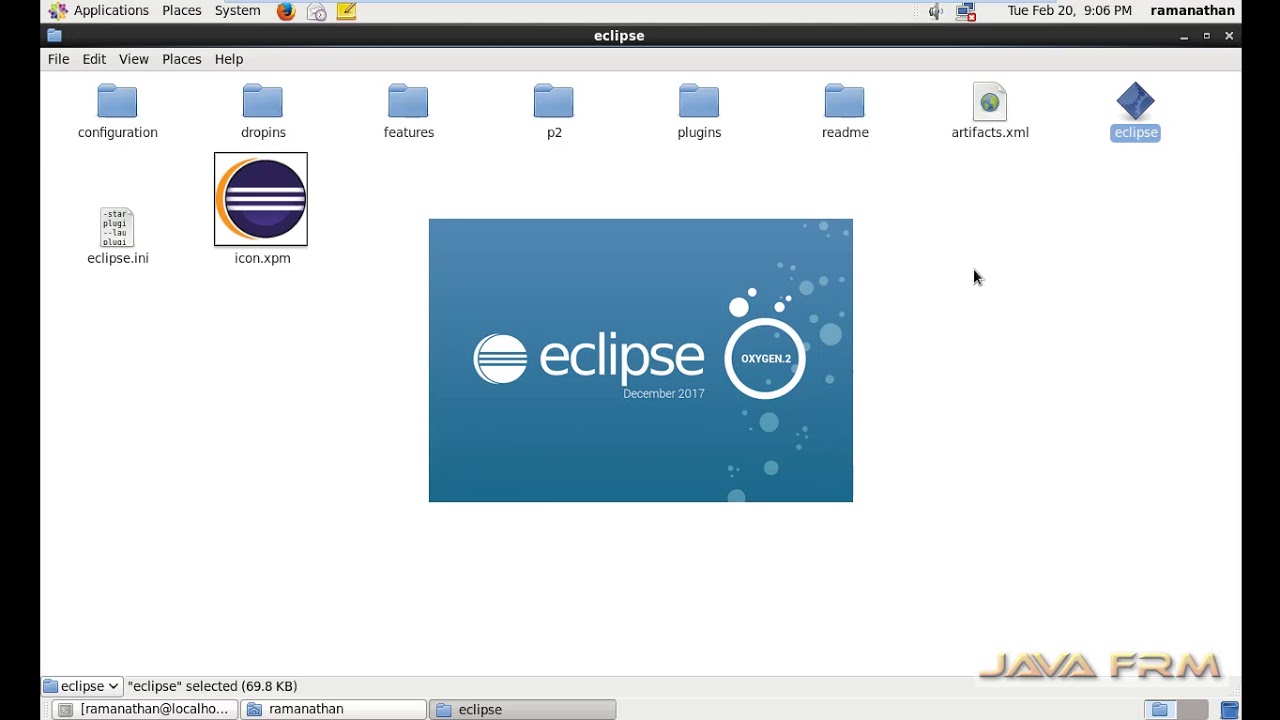
Task: Open the top panel Places menu
Action: point(181,11)
